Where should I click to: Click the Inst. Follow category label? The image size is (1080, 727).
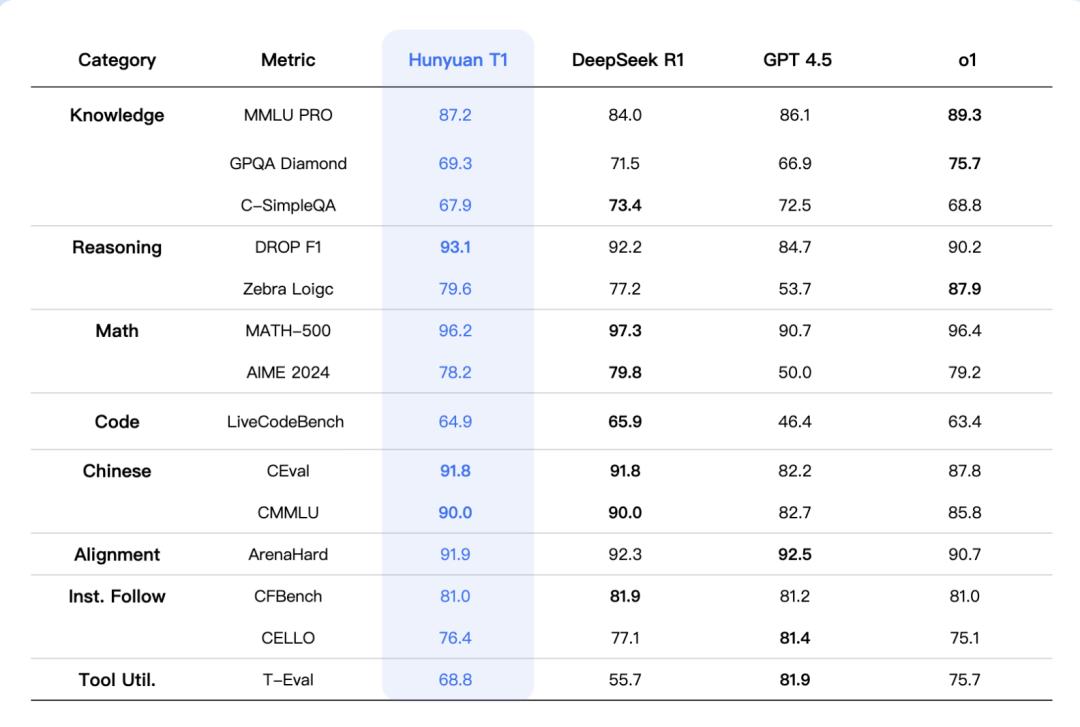coord(117,596)
